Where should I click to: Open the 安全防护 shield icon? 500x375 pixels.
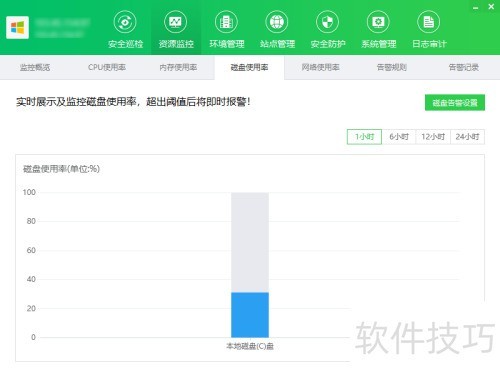(x=328, y=22)
